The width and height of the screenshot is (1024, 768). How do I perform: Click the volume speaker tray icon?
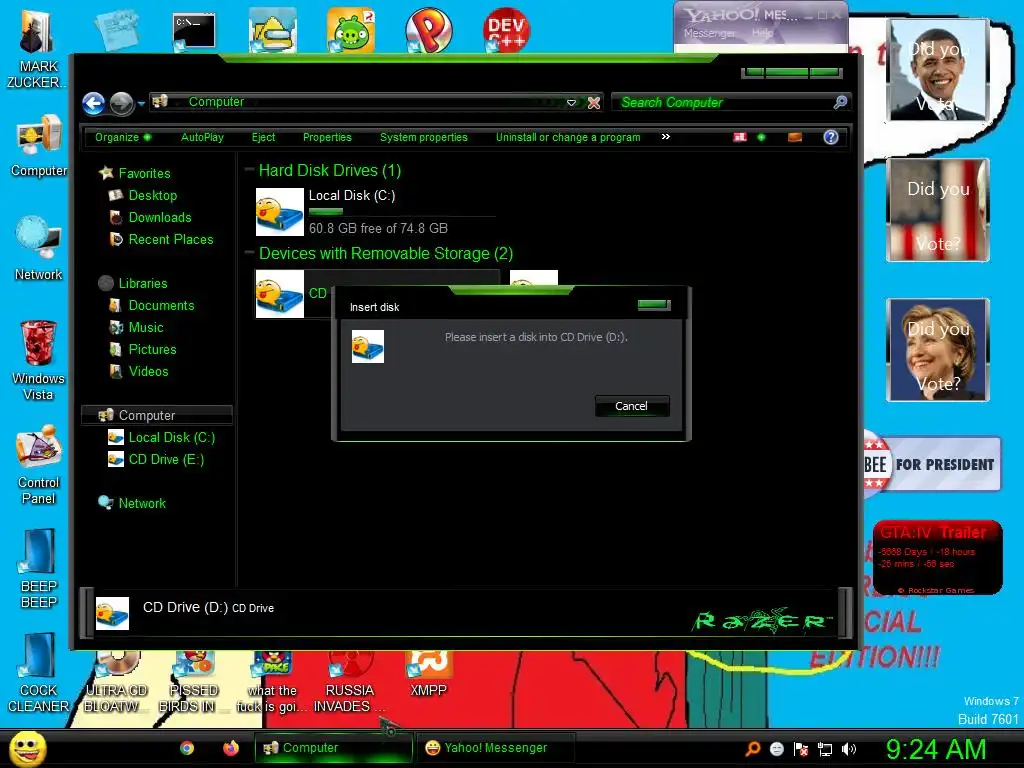coord(849,749)
